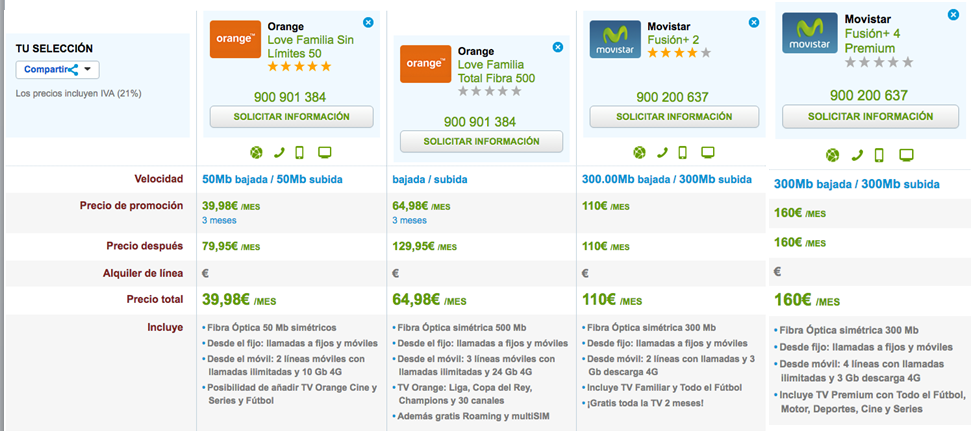Click internet globe icon under Fusión+ 2
Screen dimensions: 972x431
(640, 153)
